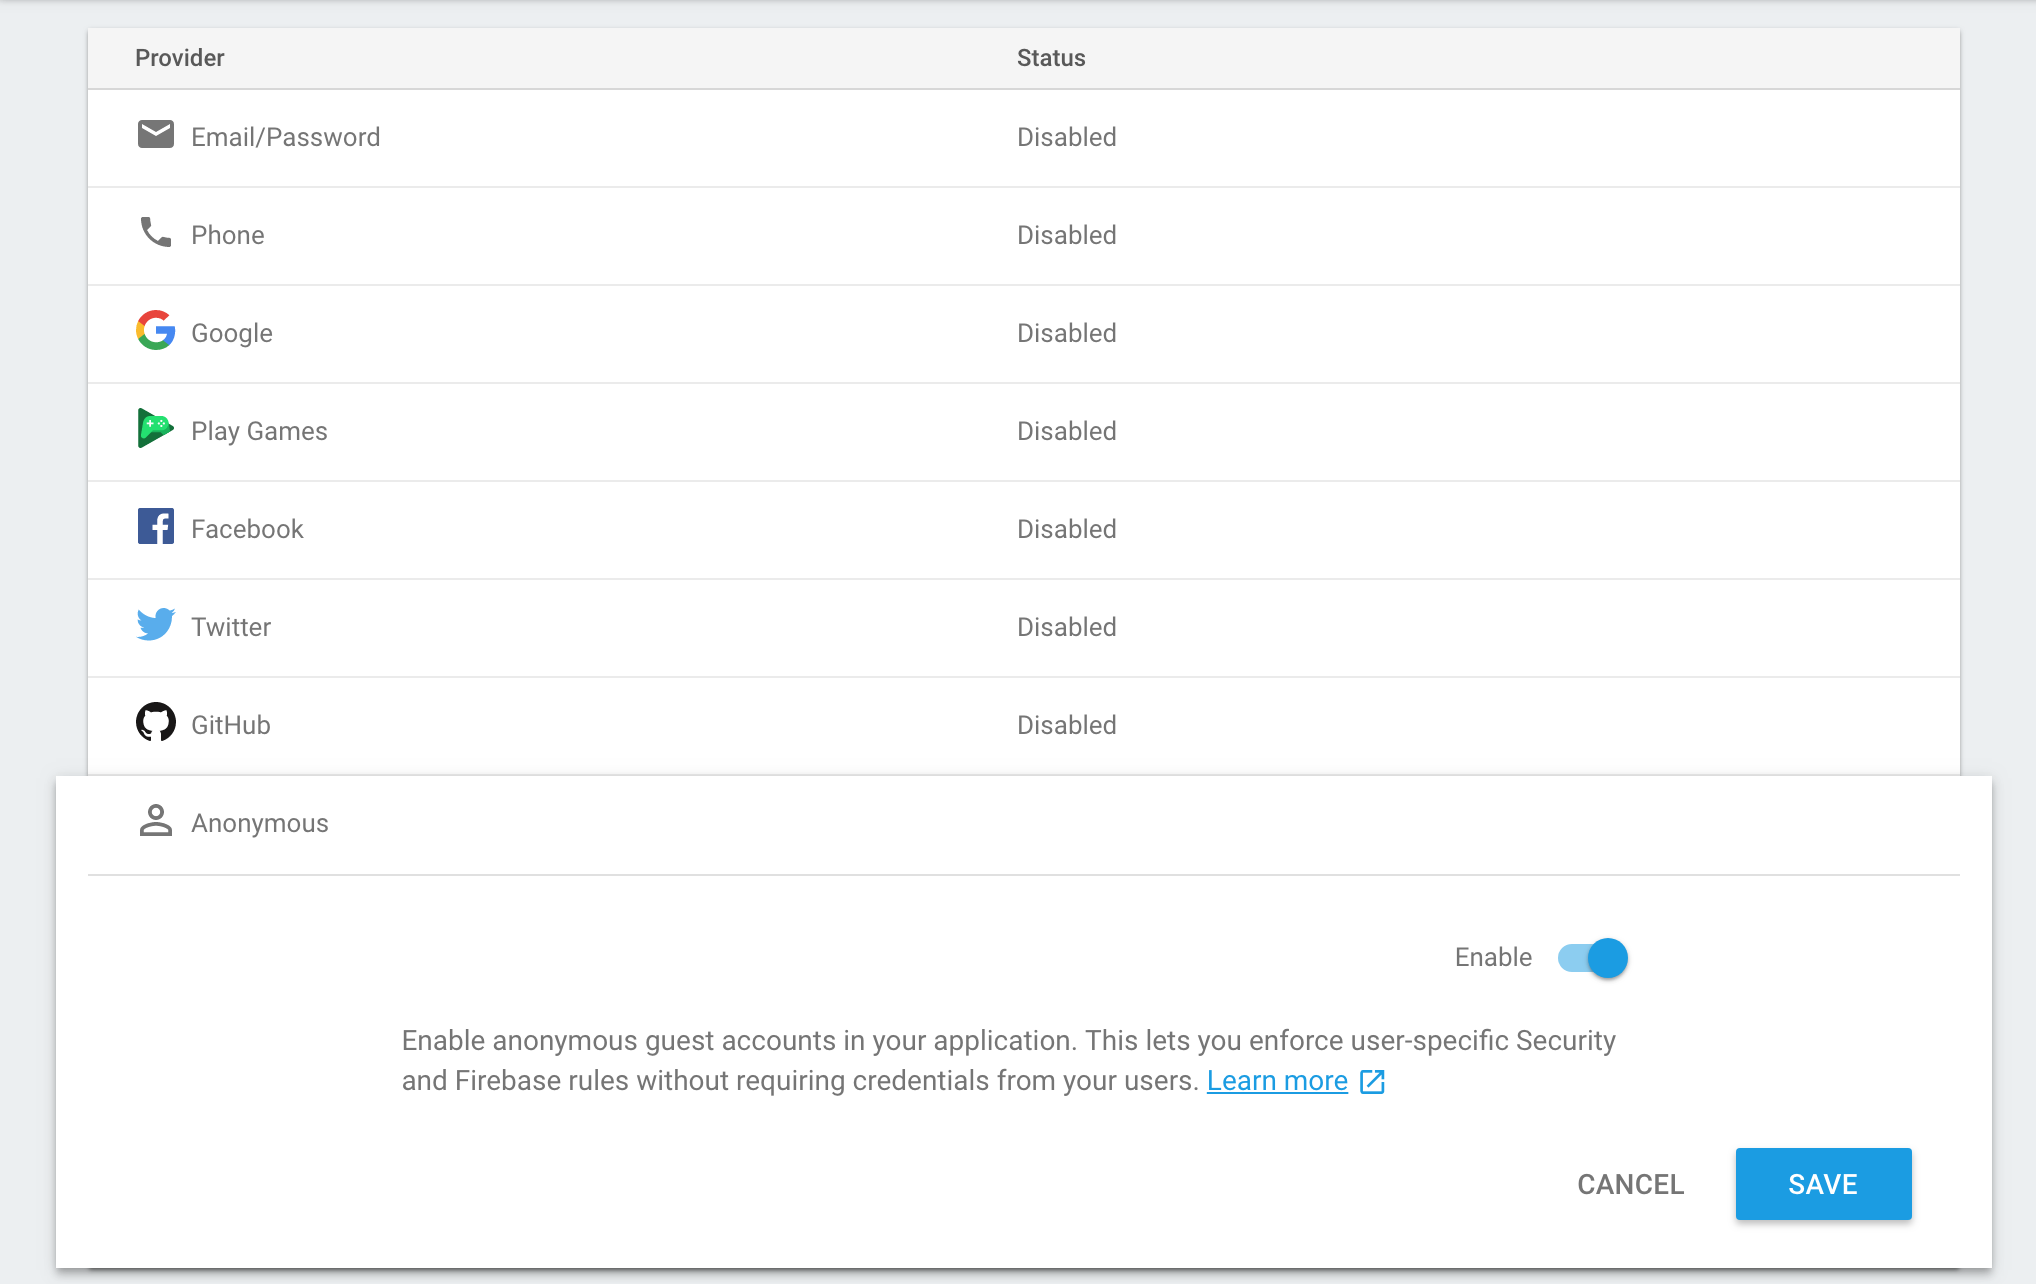Screen dimensions: 2036x1284
Task: Click the Phone handset icon
Action: coord(155,233)
